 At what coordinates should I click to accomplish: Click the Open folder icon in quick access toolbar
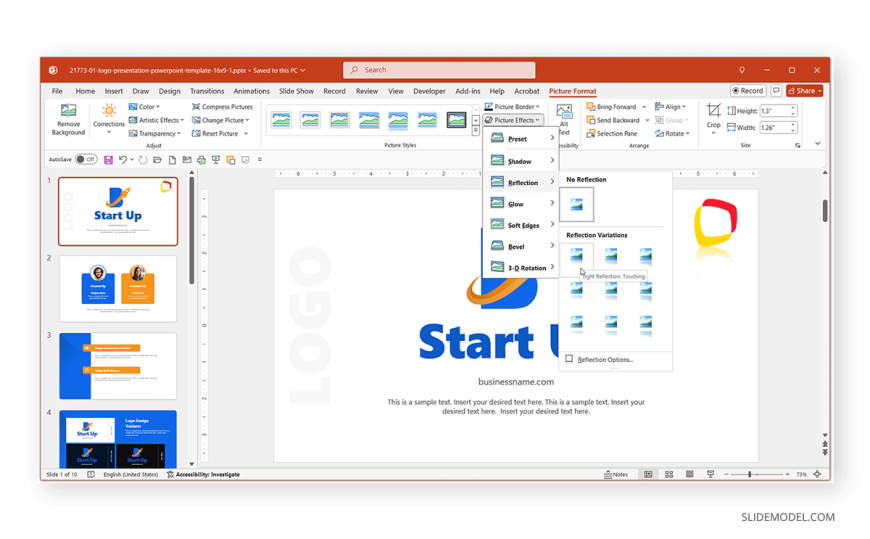point(158,160)
